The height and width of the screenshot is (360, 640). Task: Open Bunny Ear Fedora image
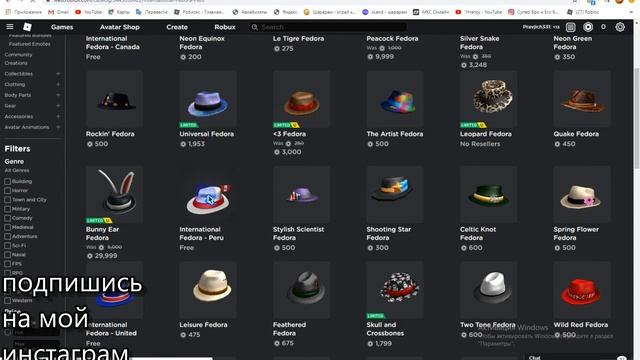pos(115,195)
